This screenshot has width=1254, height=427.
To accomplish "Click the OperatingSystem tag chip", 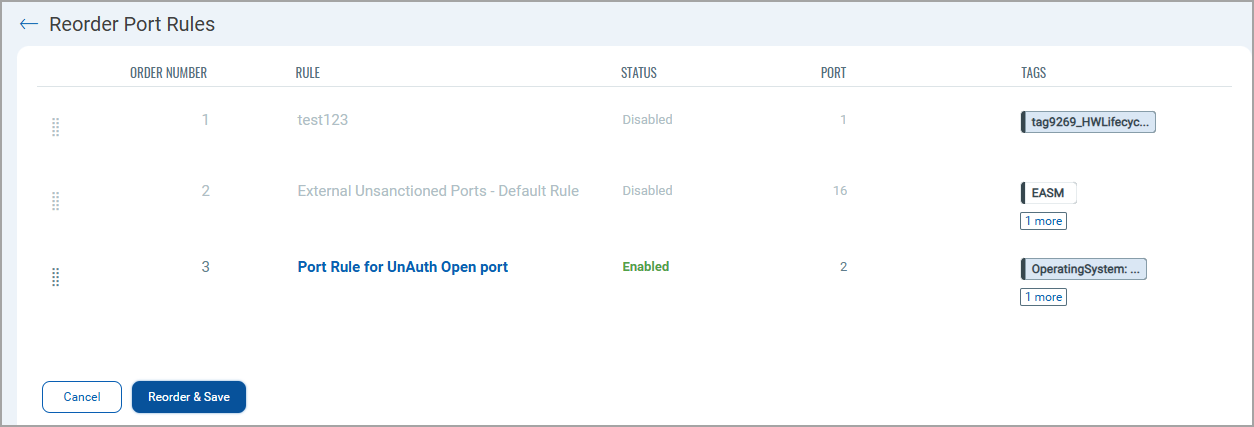I will [1083, 269].
